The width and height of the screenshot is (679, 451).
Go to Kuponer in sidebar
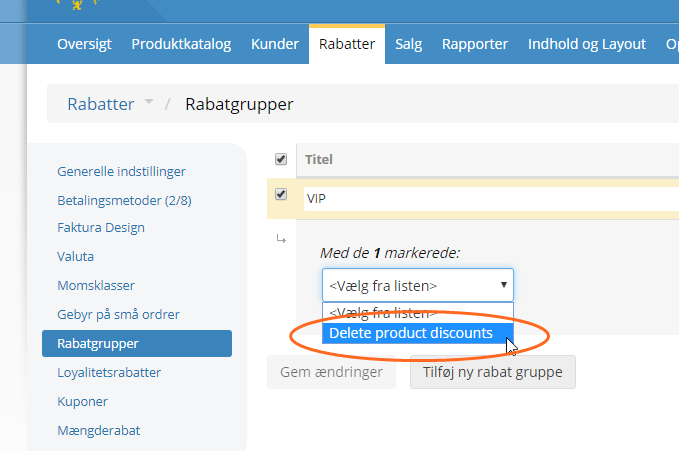click(x=82, y=402)
